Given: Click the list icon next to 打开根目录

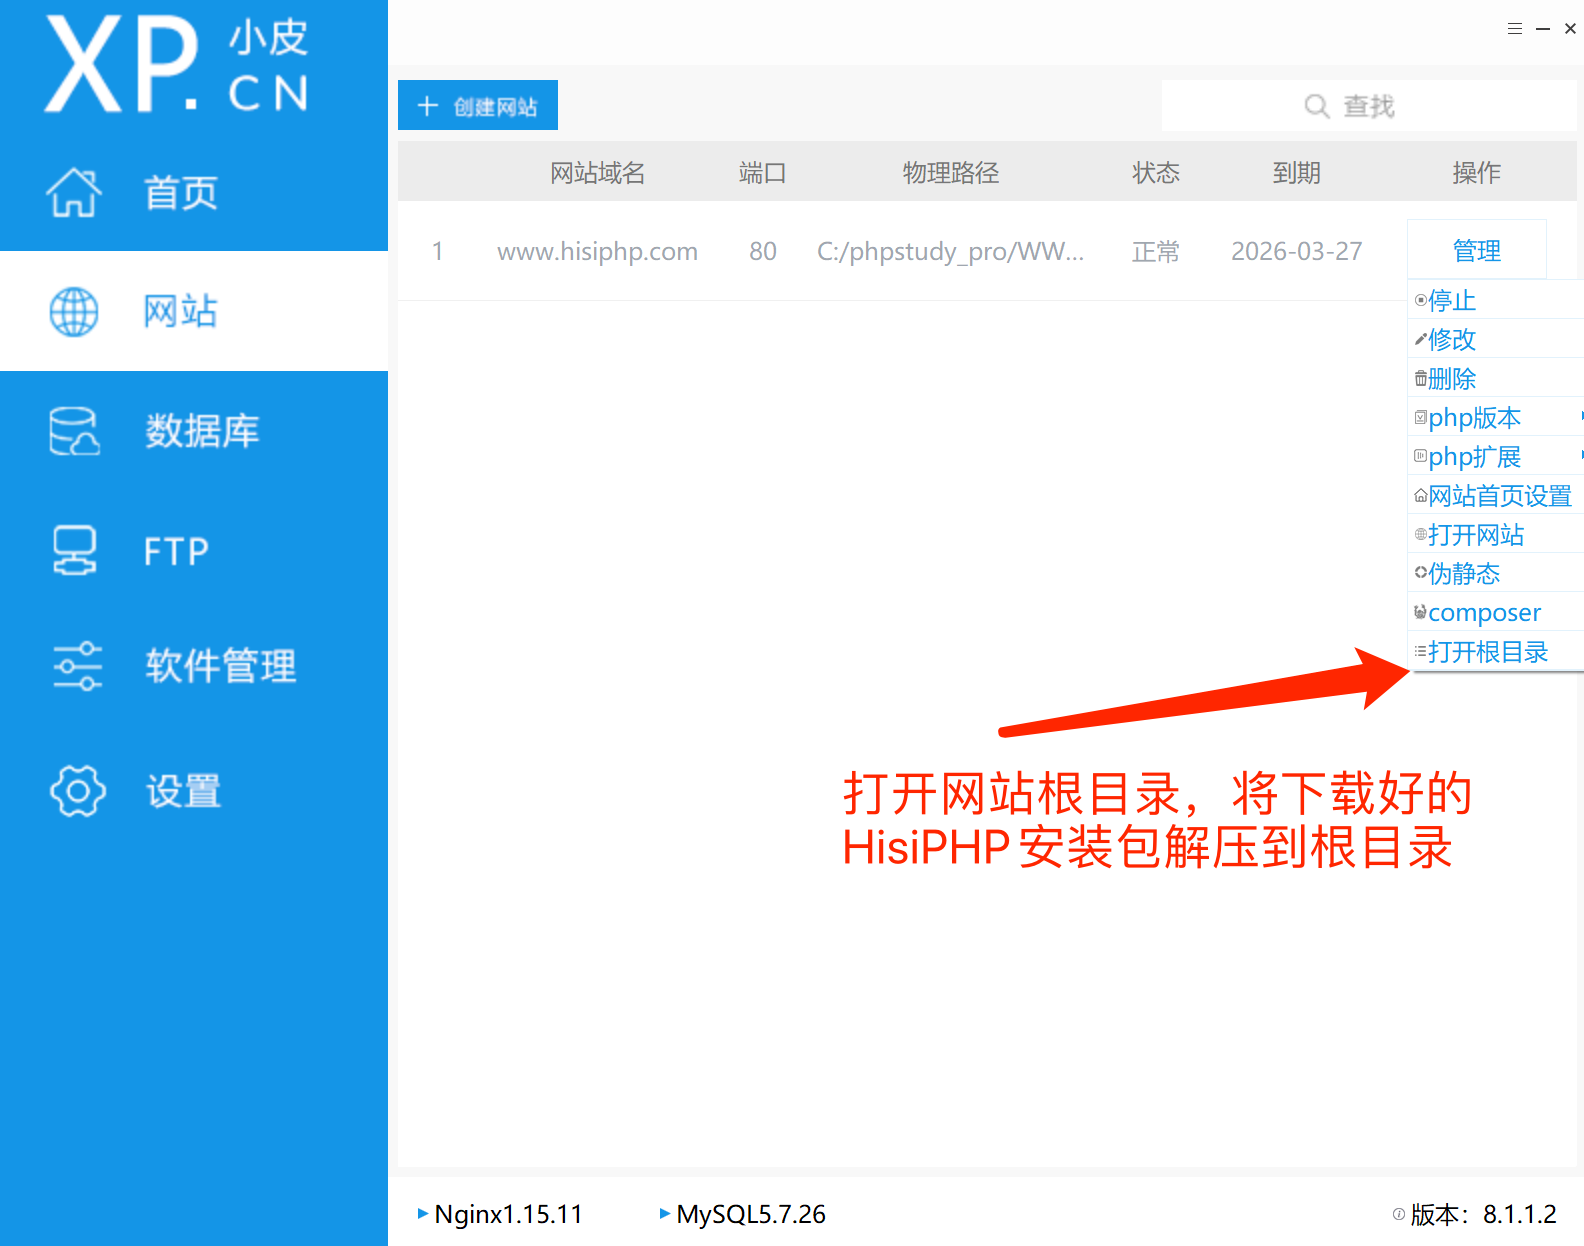Looking at the screenshot, I should (1421, 651).
